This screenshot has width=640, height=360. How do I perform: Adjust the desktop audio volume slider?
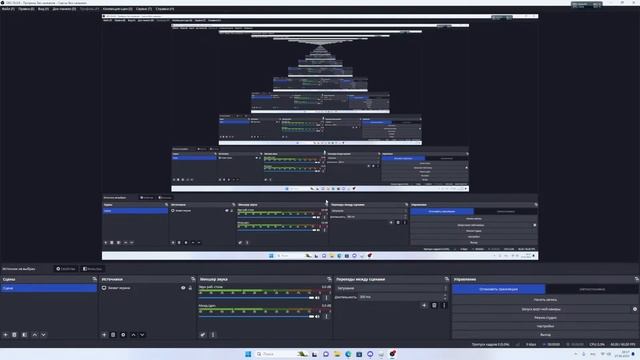coord(256,298)
